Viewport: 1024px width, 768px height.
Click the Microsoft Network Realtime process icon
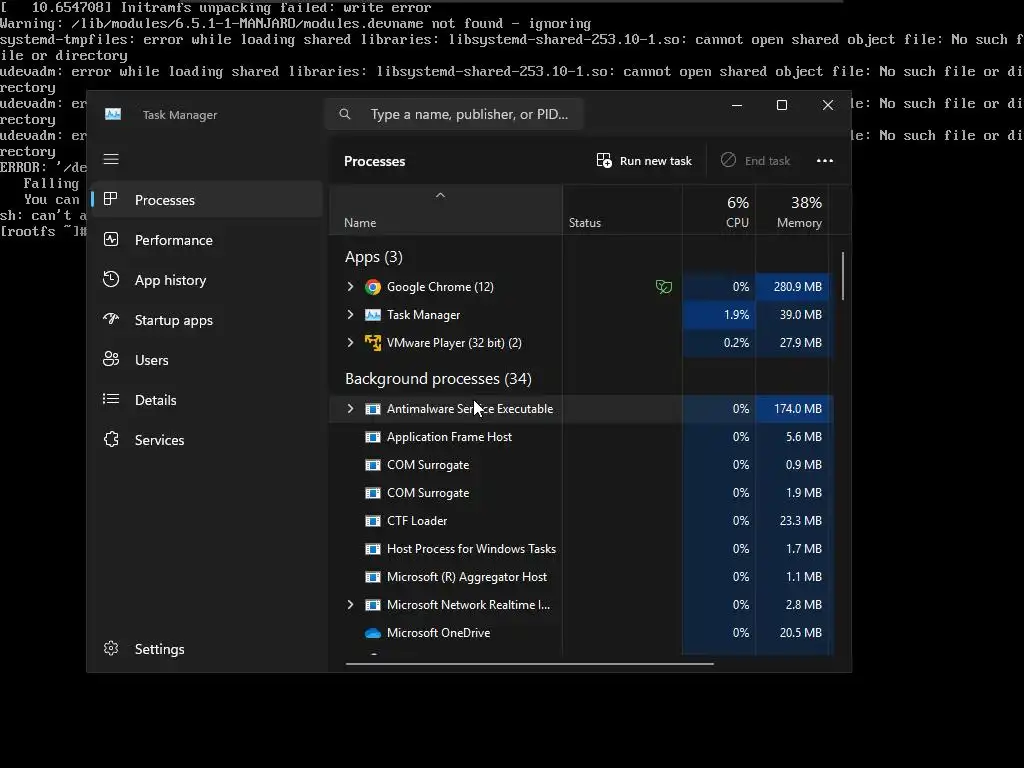(373, 605)
